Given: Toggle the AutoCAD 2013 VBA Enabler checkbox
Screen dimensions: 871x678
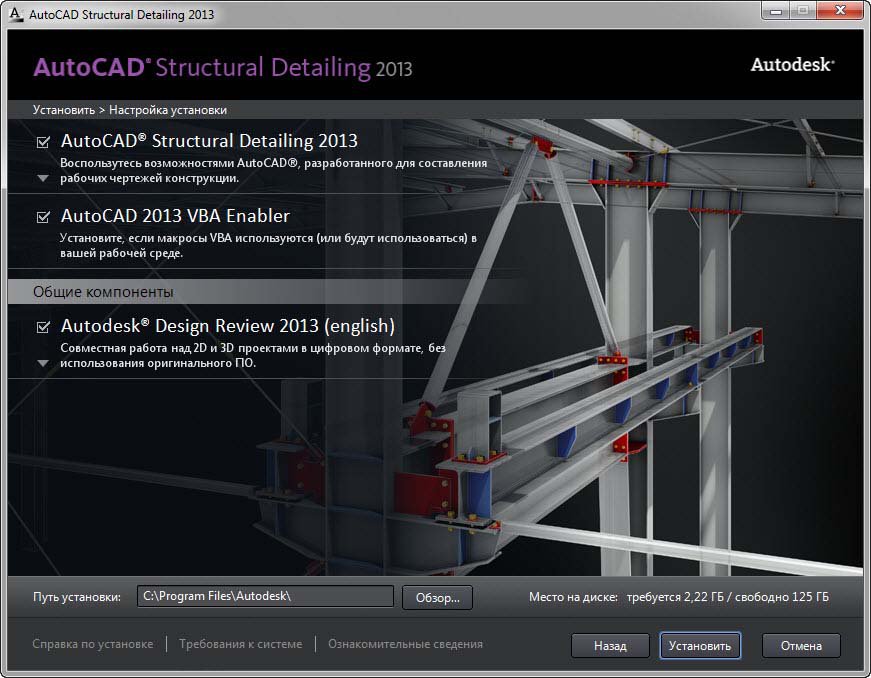Looking at the screenshot, I should pyautogui.click(x=43, y=216).
